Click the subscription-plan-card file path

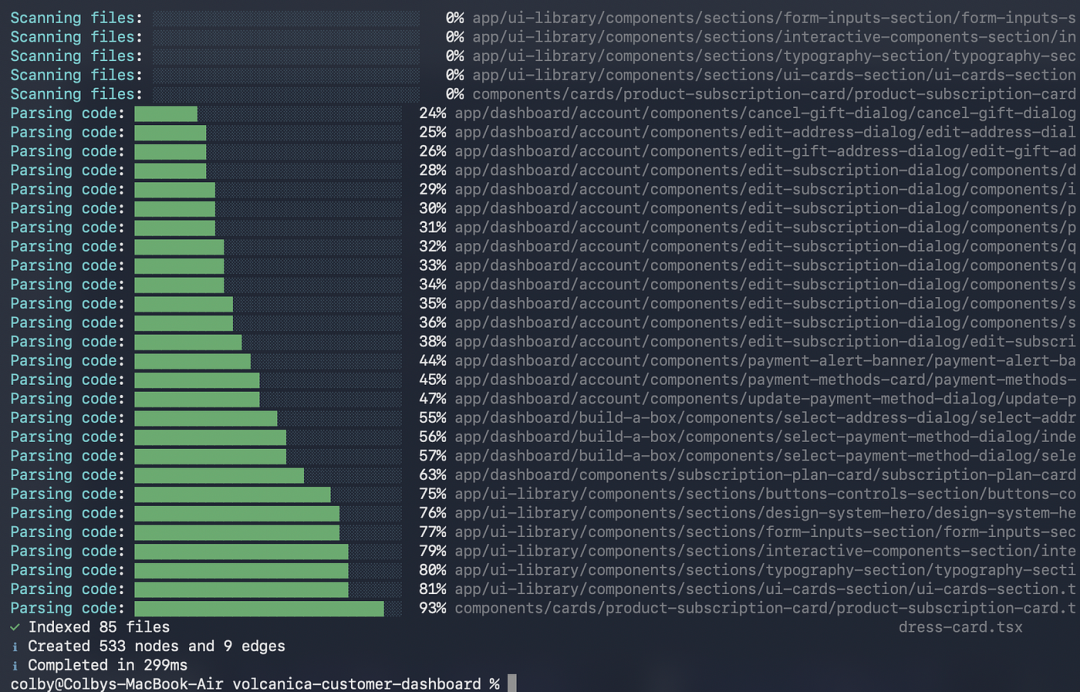764,475
